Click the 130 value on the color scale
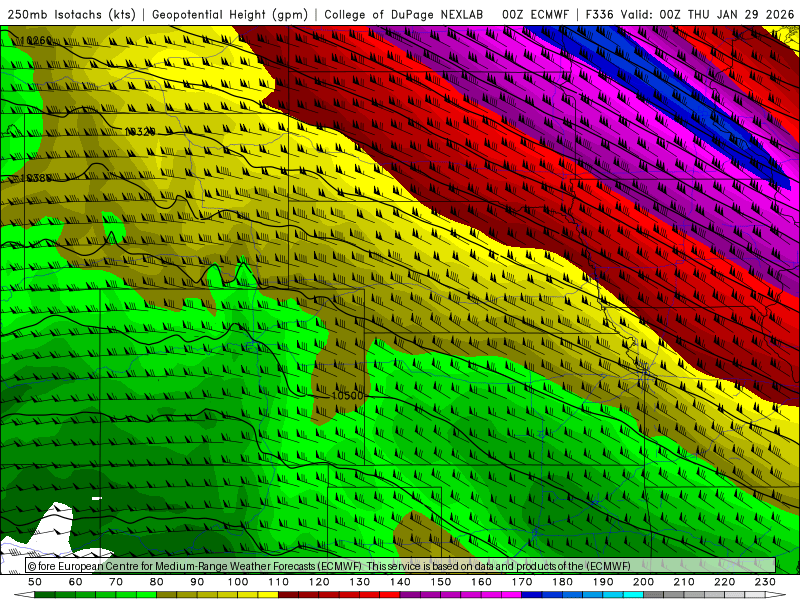Screen dimensions: 800x600 [x=360, y=582]
